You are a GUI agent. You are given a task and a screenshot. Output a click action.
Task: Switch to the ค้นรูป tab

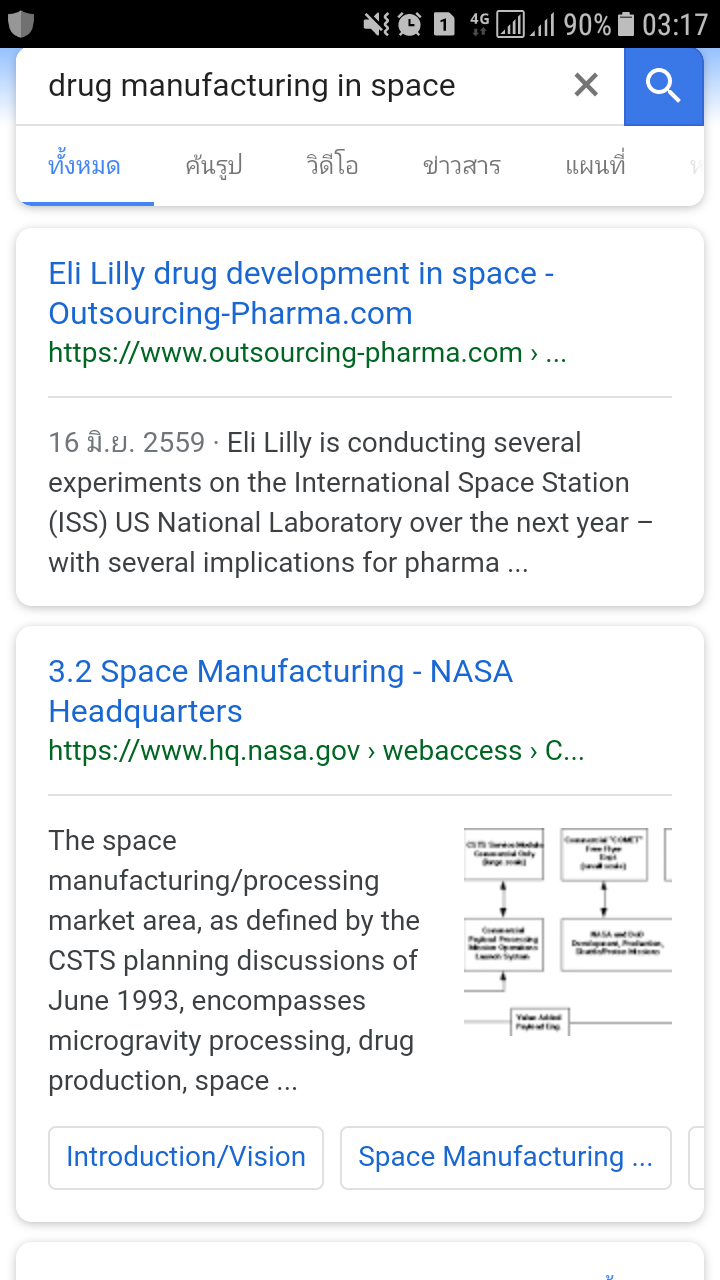[213, 166]
